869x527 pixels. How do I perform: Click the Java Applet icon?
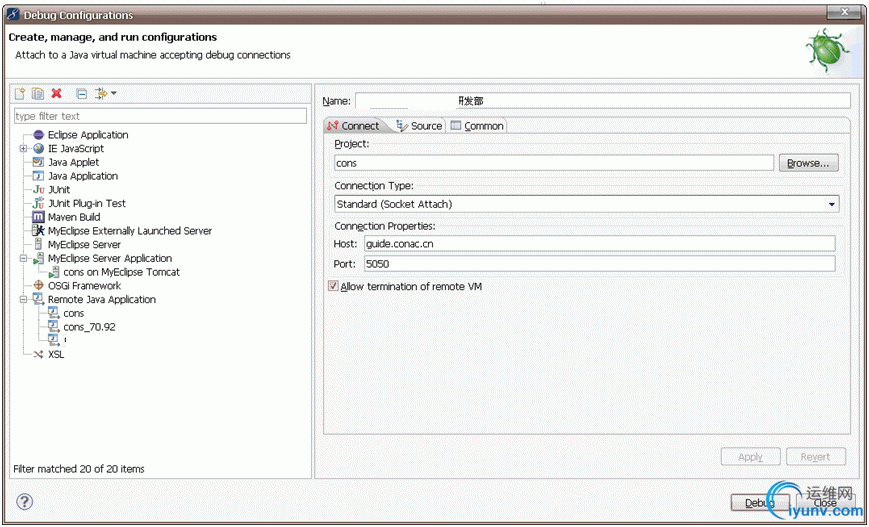[x=38, y=162]
